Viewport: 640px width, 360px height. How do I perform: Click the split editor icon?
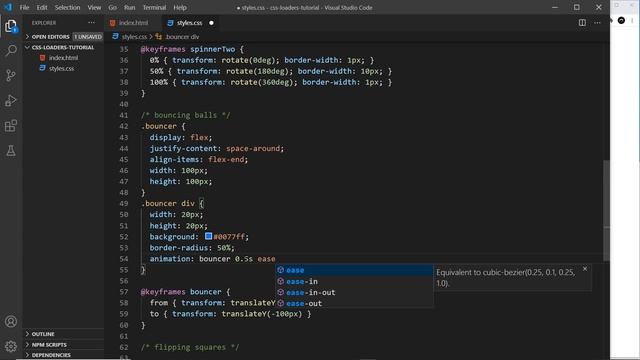tap(582, 23)
